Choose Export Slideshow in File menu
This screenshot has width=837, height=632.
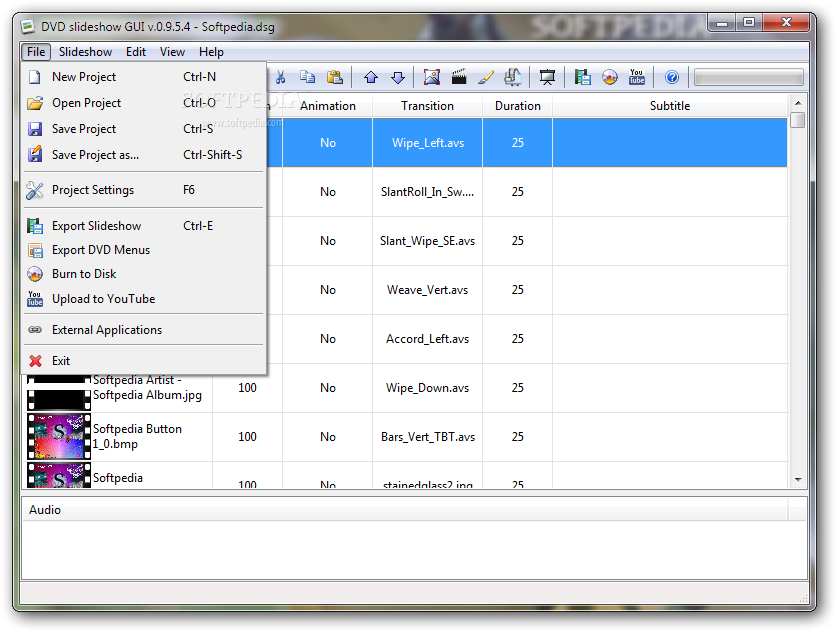144,226
